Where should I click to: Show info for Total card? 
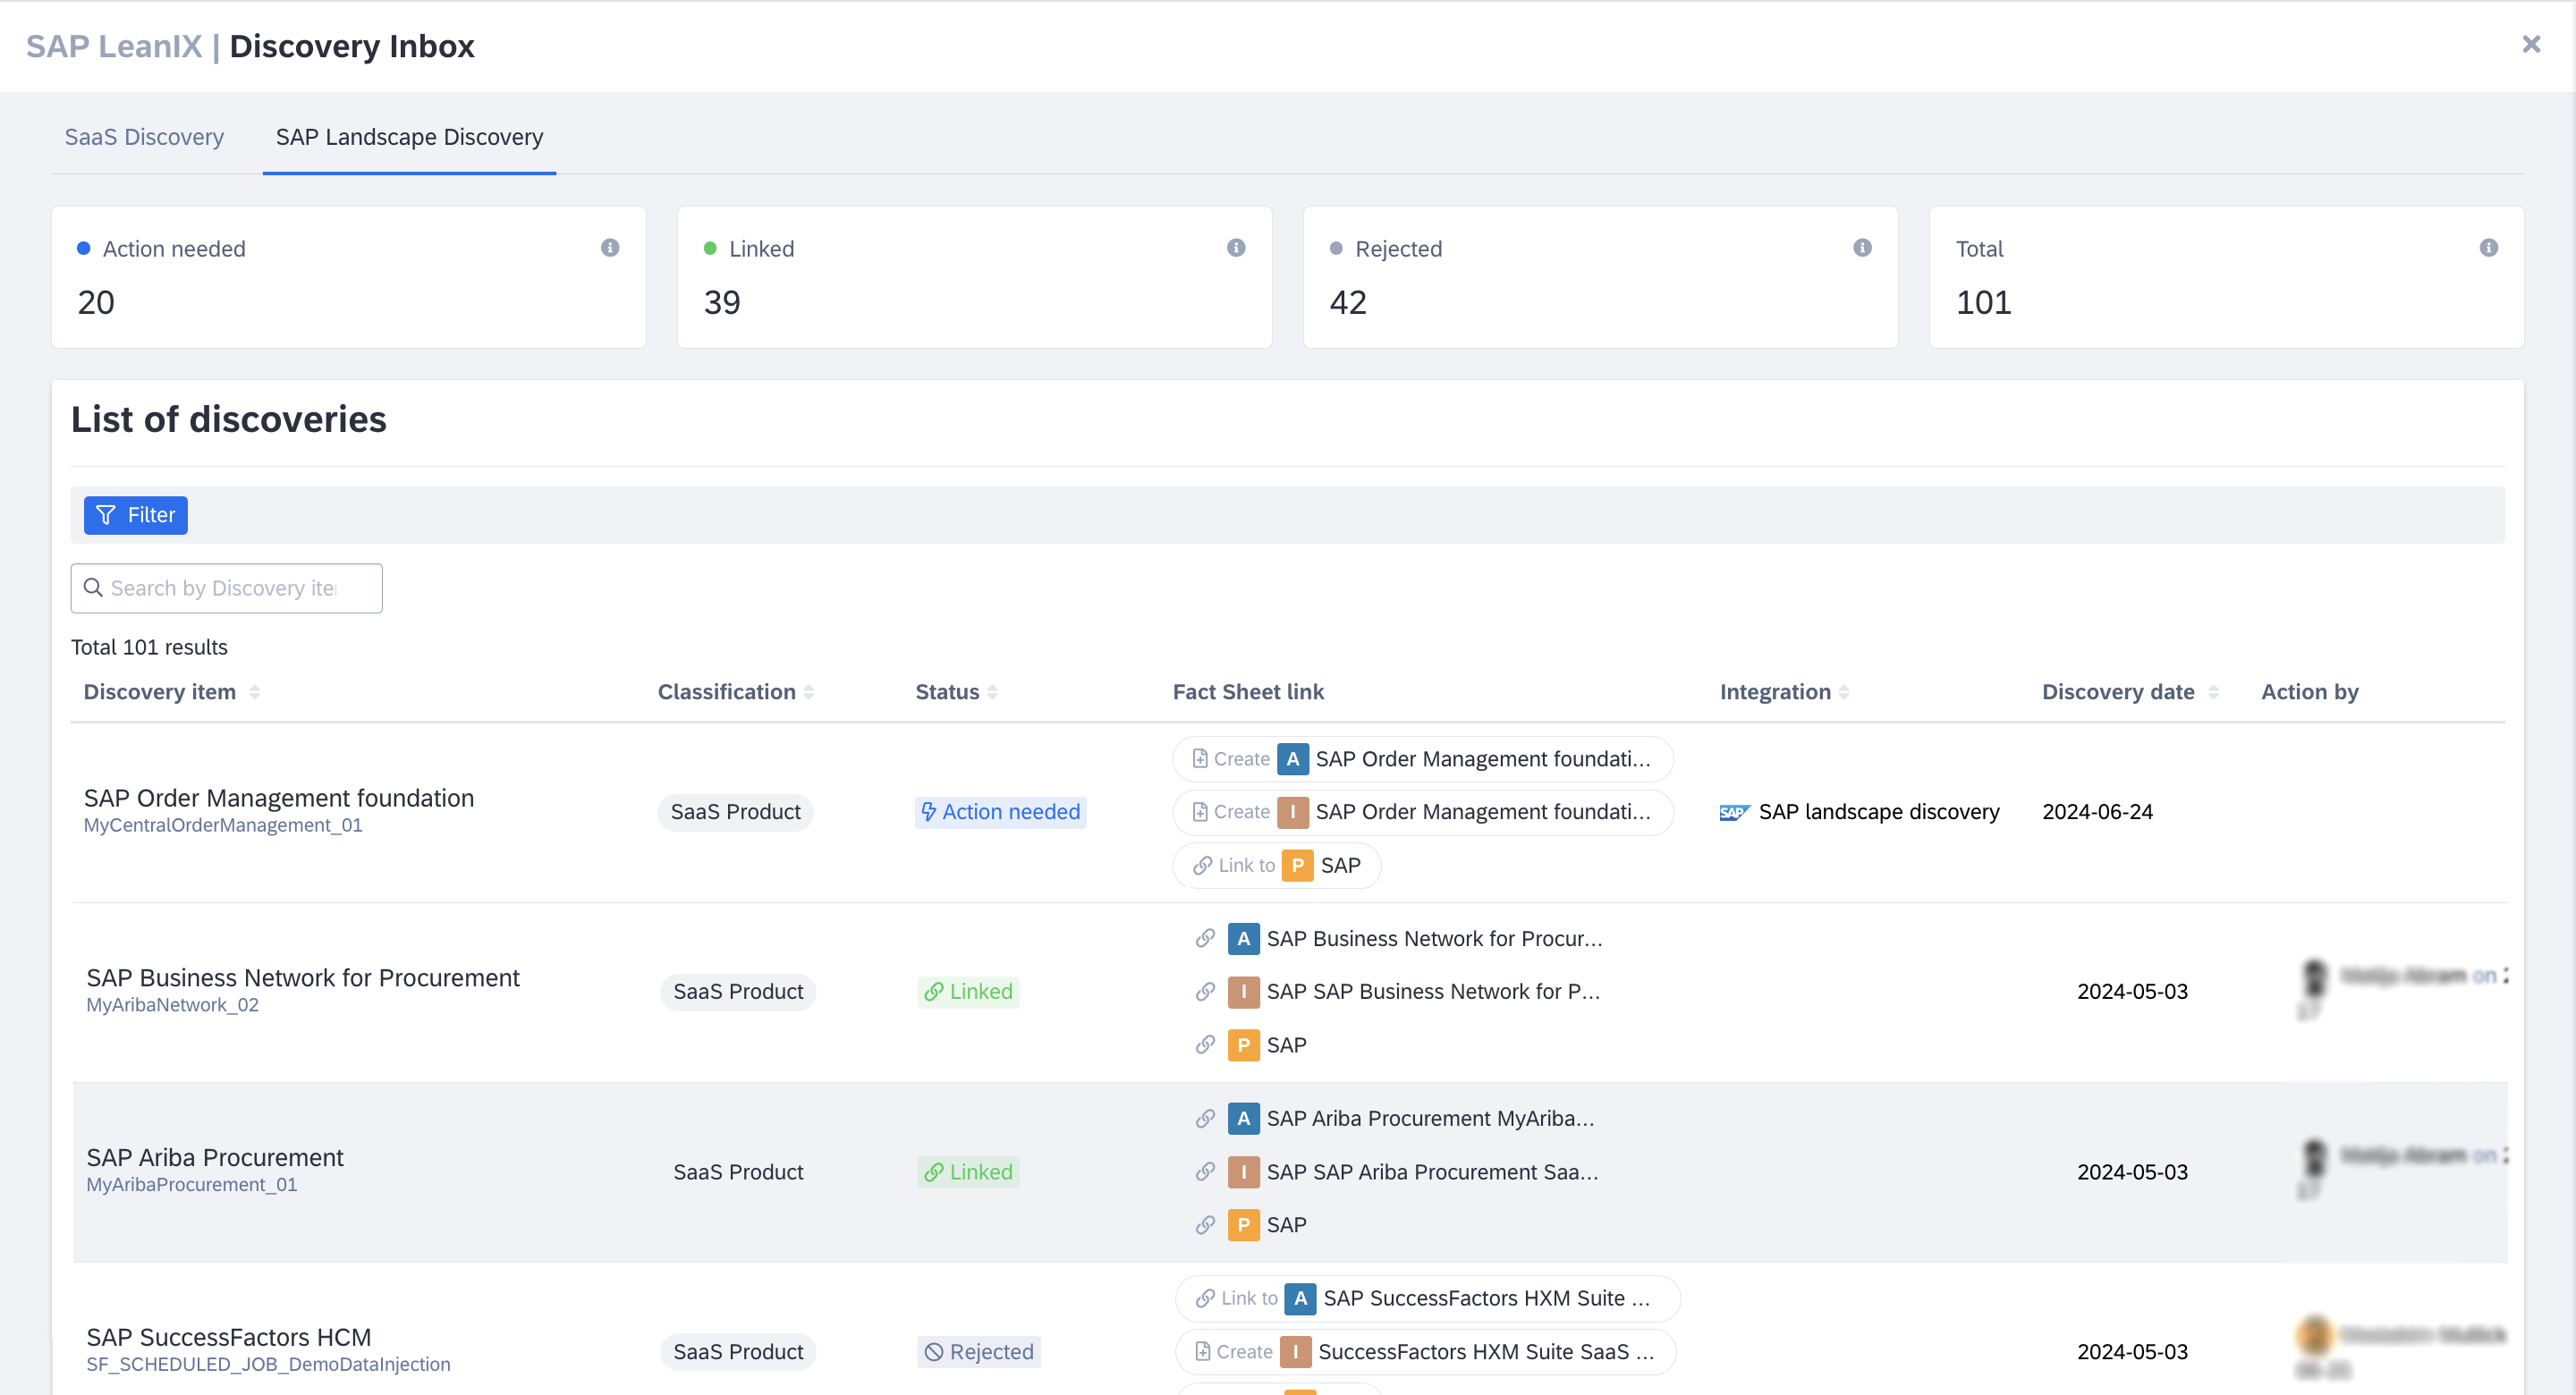(x=2489, y=248)
